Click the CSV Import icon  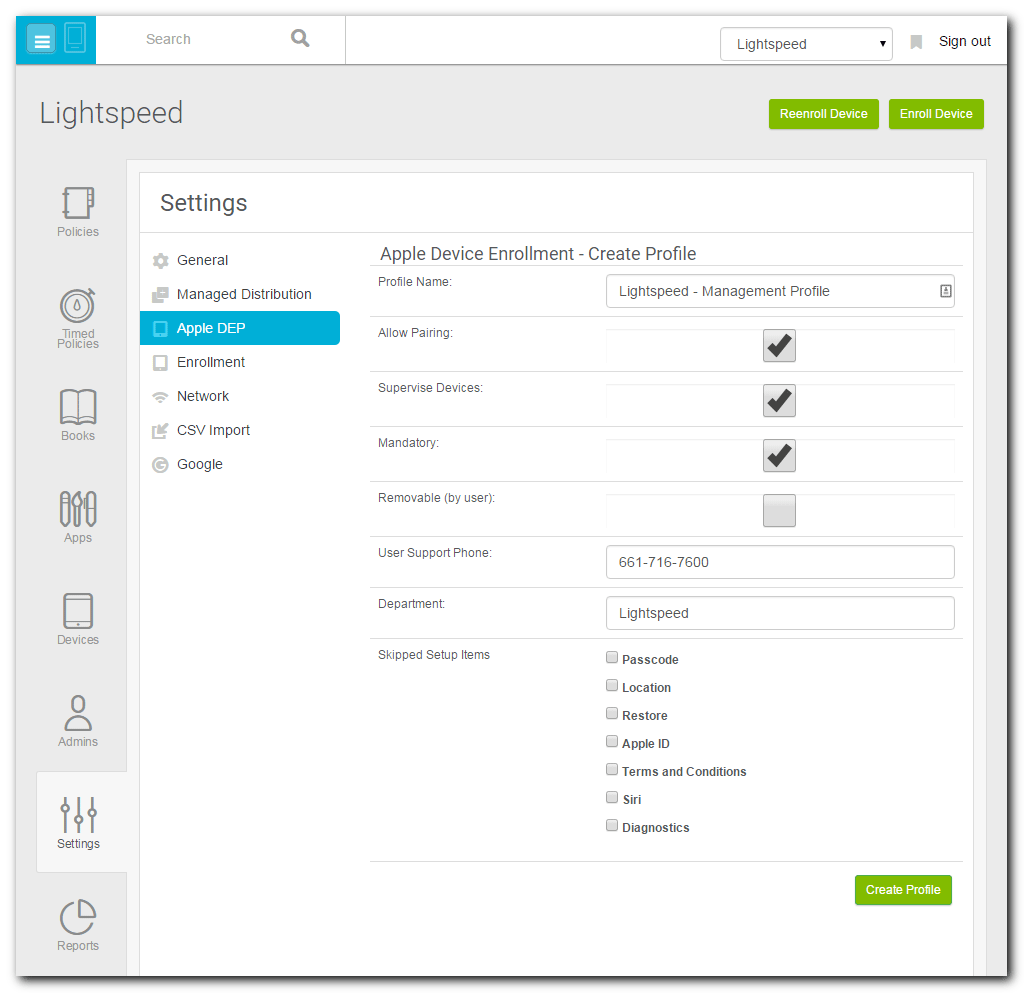160,430
